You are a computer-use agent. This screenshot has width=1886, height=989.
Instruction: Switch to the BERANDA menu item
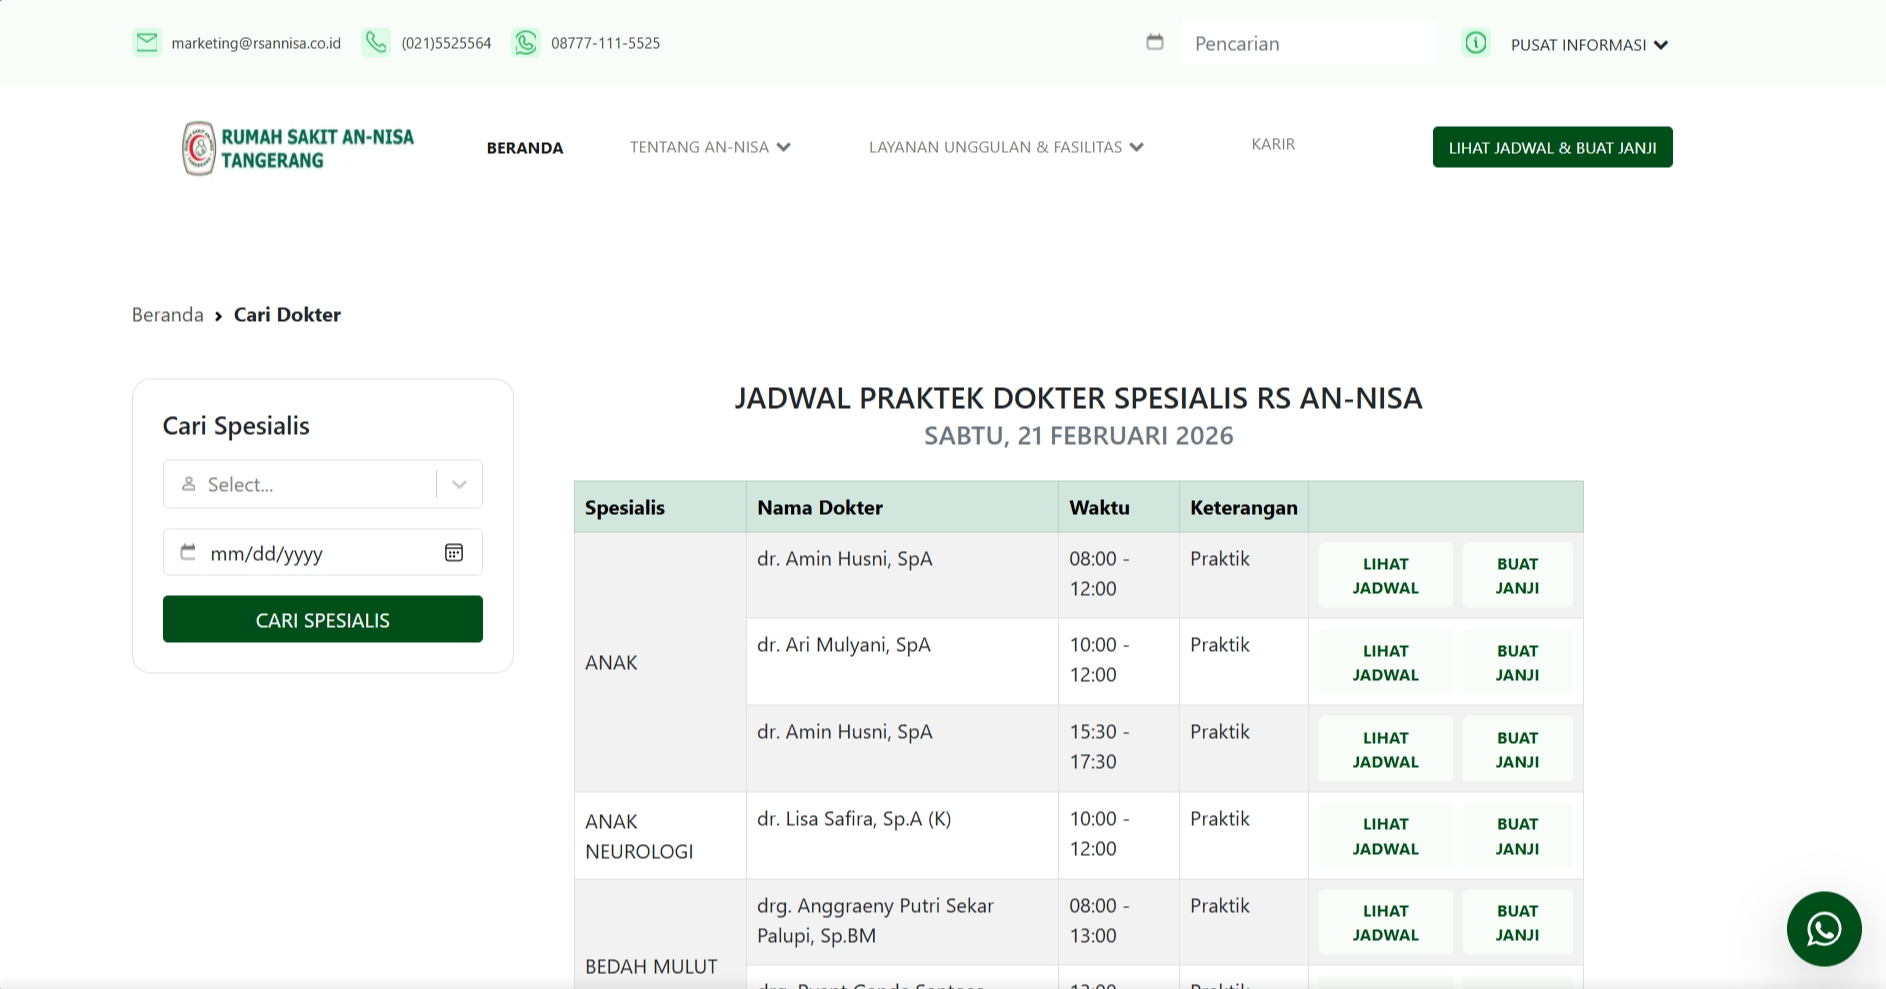[x=524, y=147]
